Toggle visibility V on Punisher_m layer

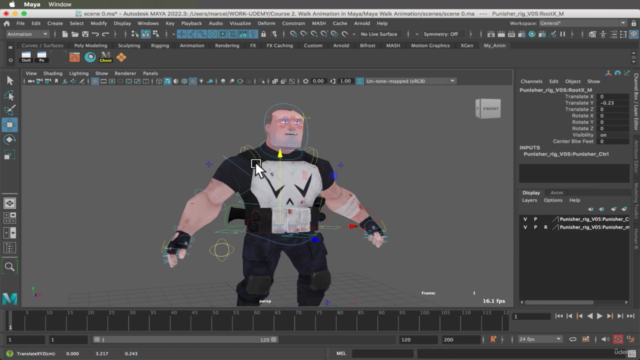tap(525, 227)
